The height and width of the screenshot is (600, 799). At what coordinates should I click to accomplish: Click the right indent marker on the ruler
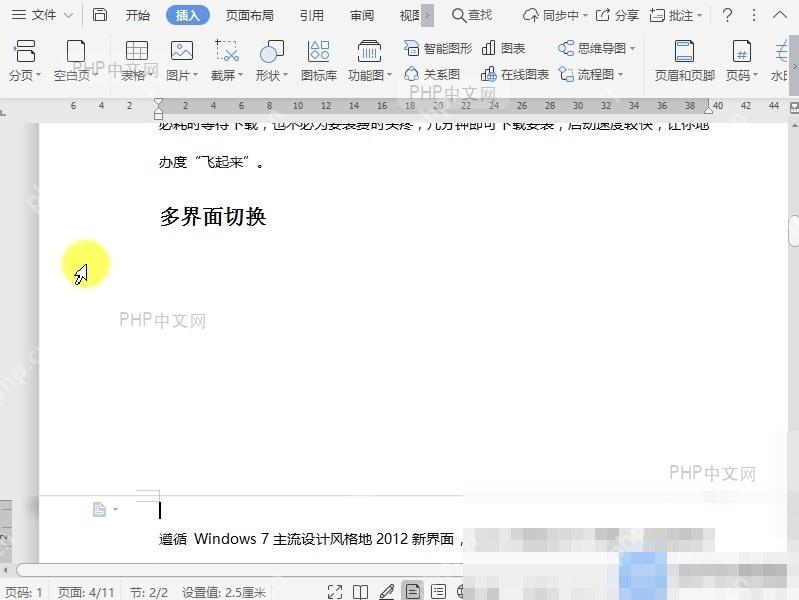tap(708, 109)
